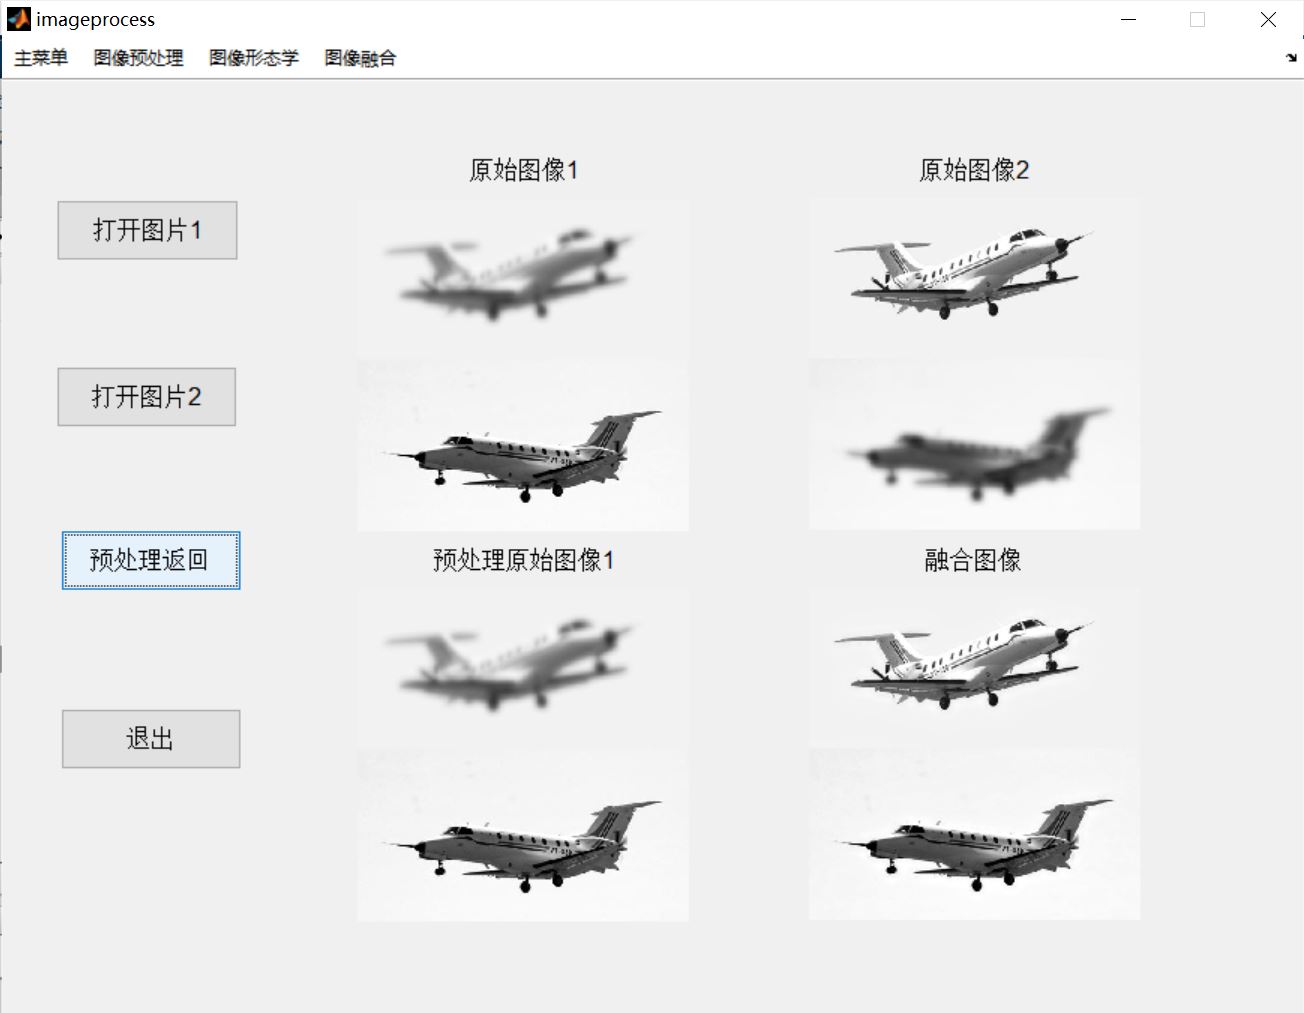Select the sharp airplane image under 原始图像1
This screenshot has width=1304, height=1013.
pos(522,445)
